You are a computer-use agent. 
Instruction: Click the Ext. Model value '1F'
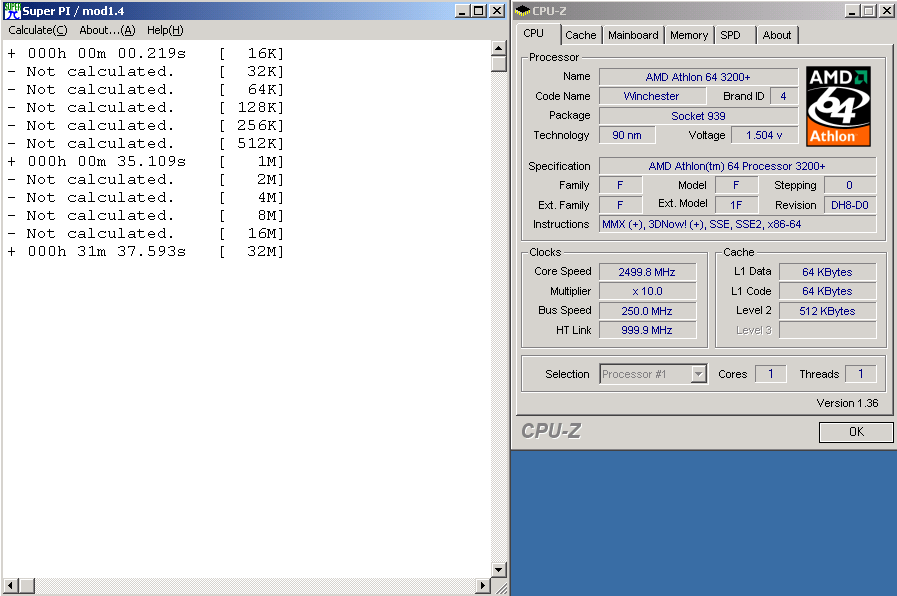(x=736, y=205)
